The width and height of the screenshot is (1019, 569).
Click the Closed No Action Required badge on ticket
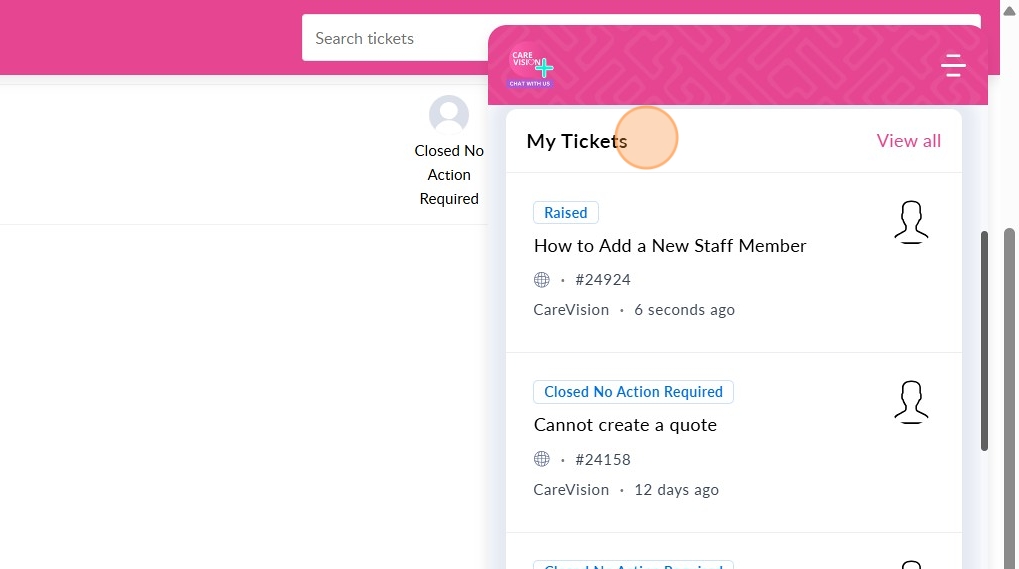tap(633, 392)
